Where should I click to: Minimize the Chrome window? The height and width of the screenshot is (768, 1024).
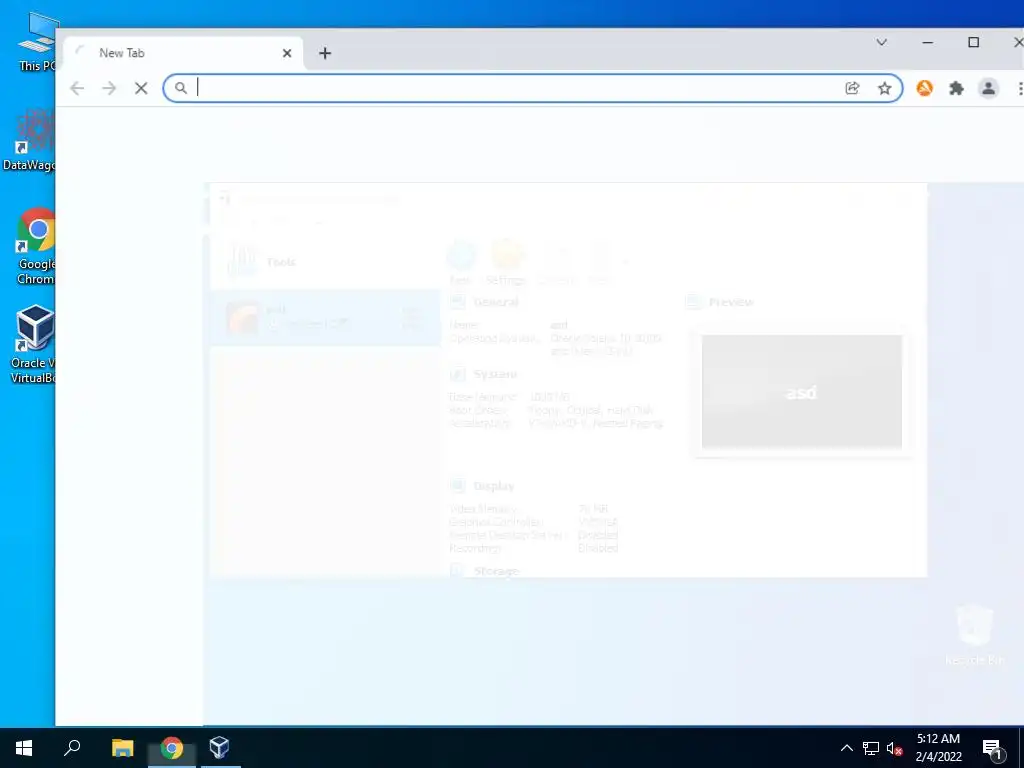coord(927,42)
